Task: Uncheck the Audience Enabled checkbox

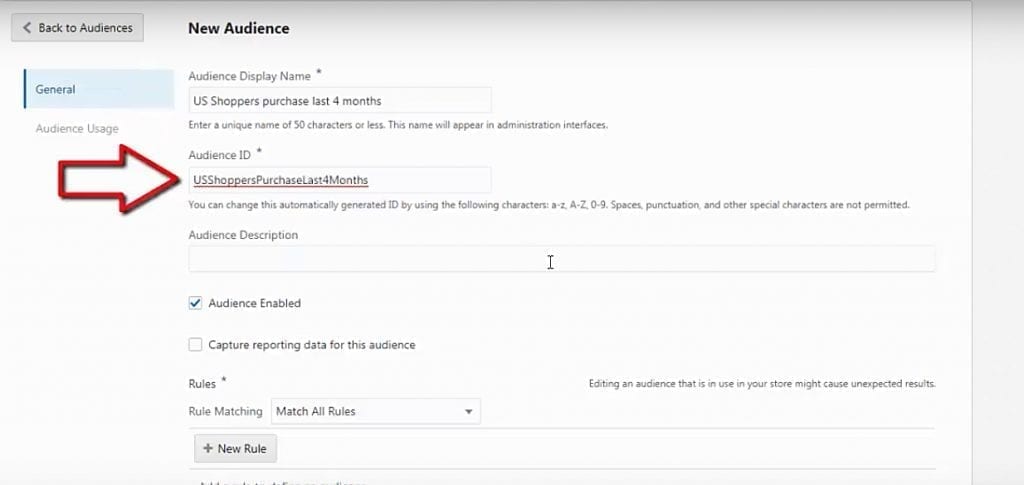Action: coord(195,303)
